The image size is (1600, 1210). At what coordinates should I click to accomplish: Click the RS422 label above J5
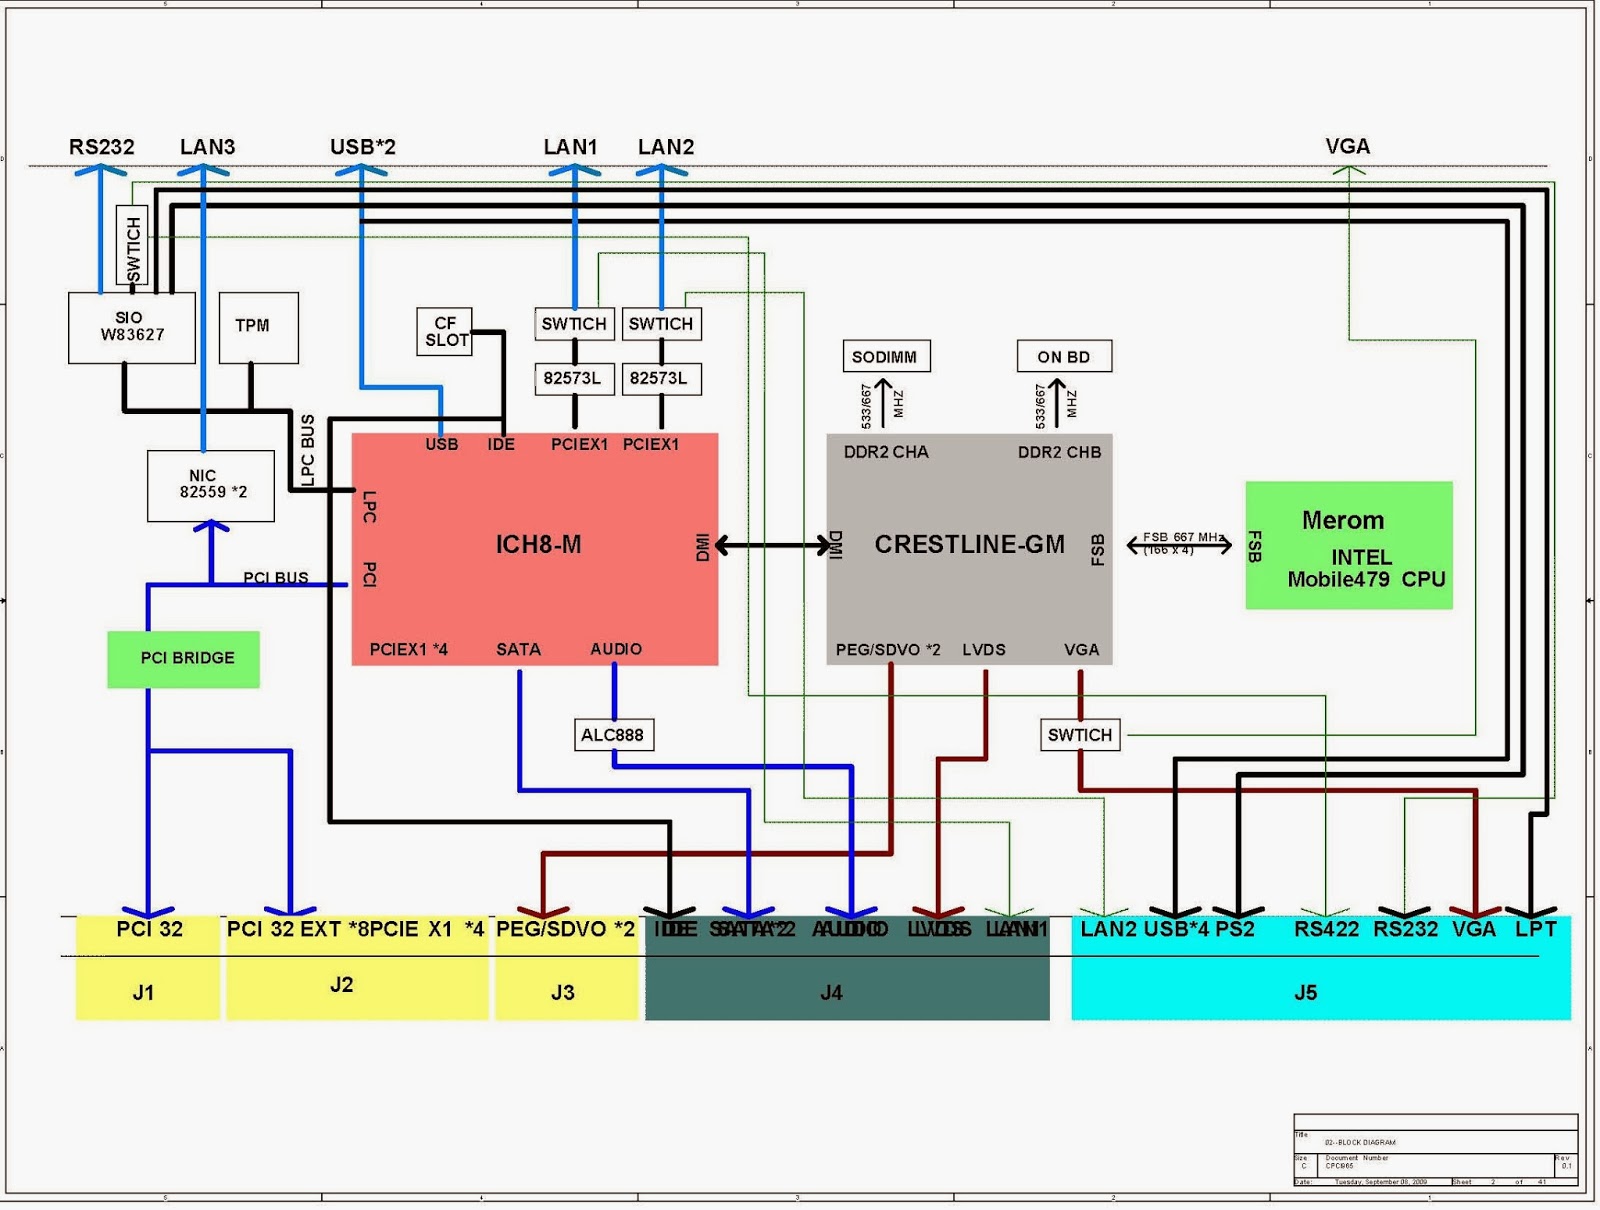click(x=1327, y=929)
